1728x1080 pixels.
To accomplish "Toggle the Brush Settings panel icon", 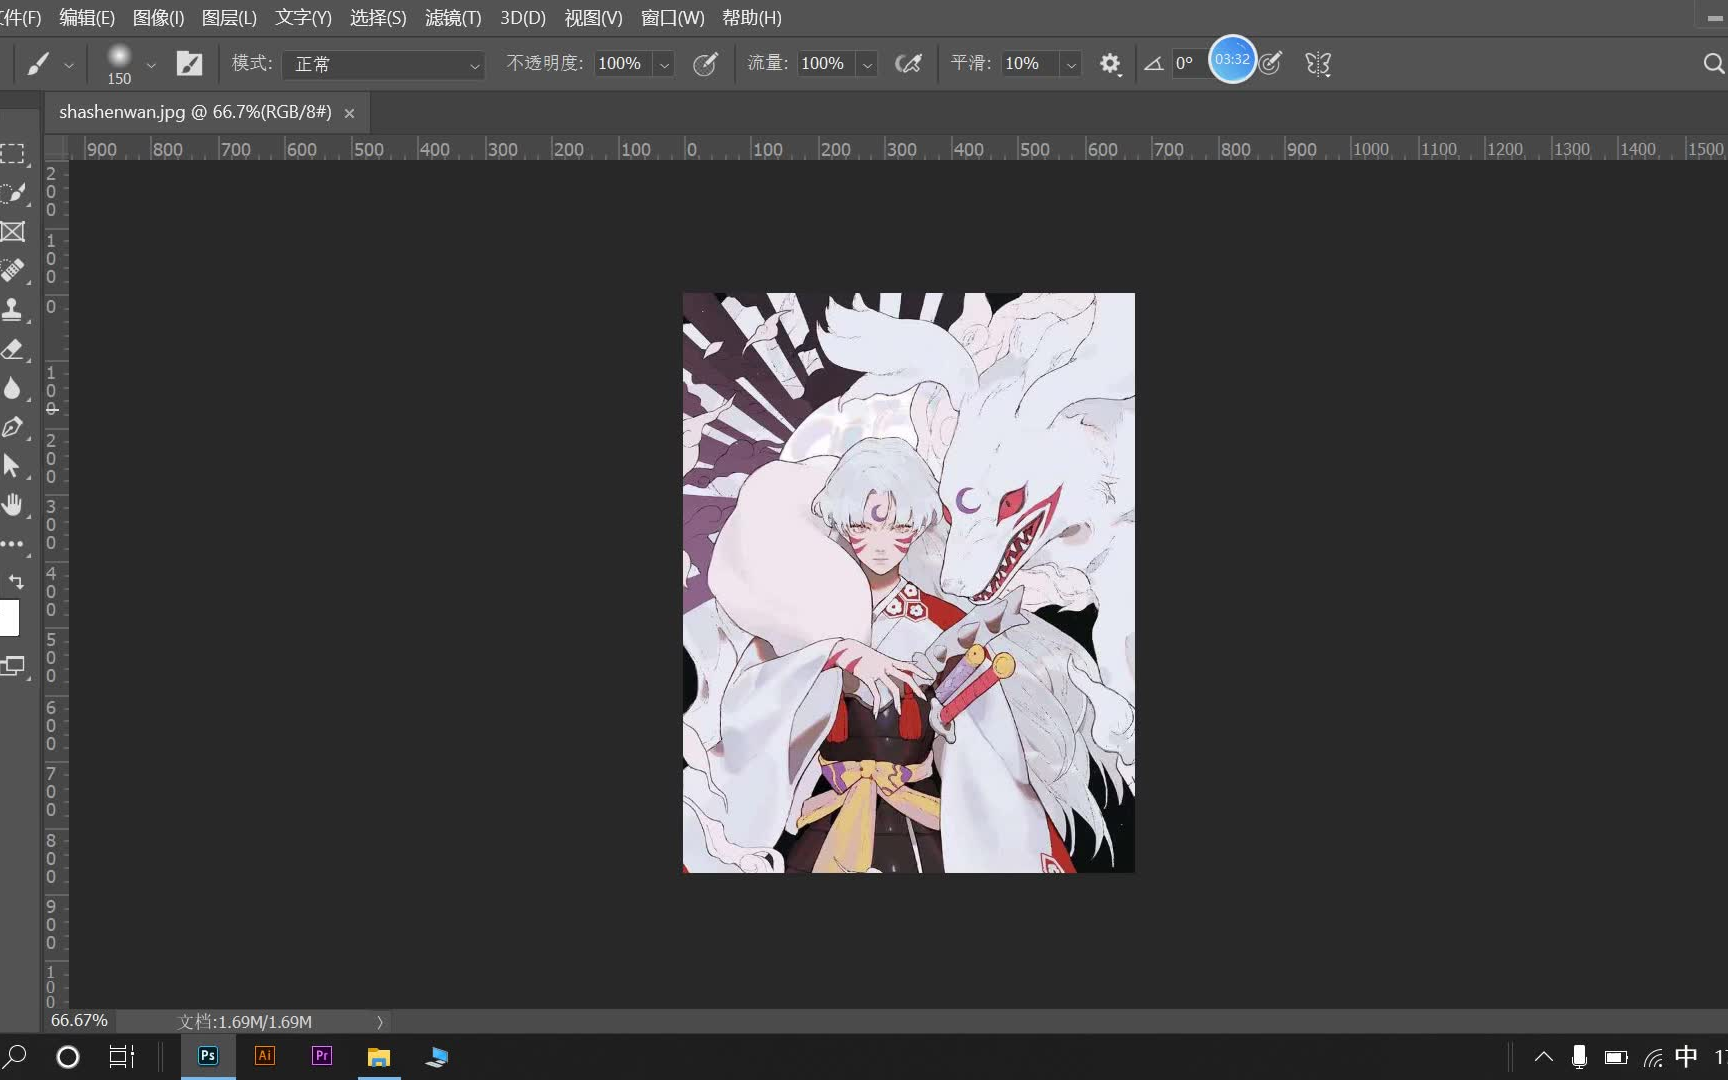I will (x=189, y=64).
